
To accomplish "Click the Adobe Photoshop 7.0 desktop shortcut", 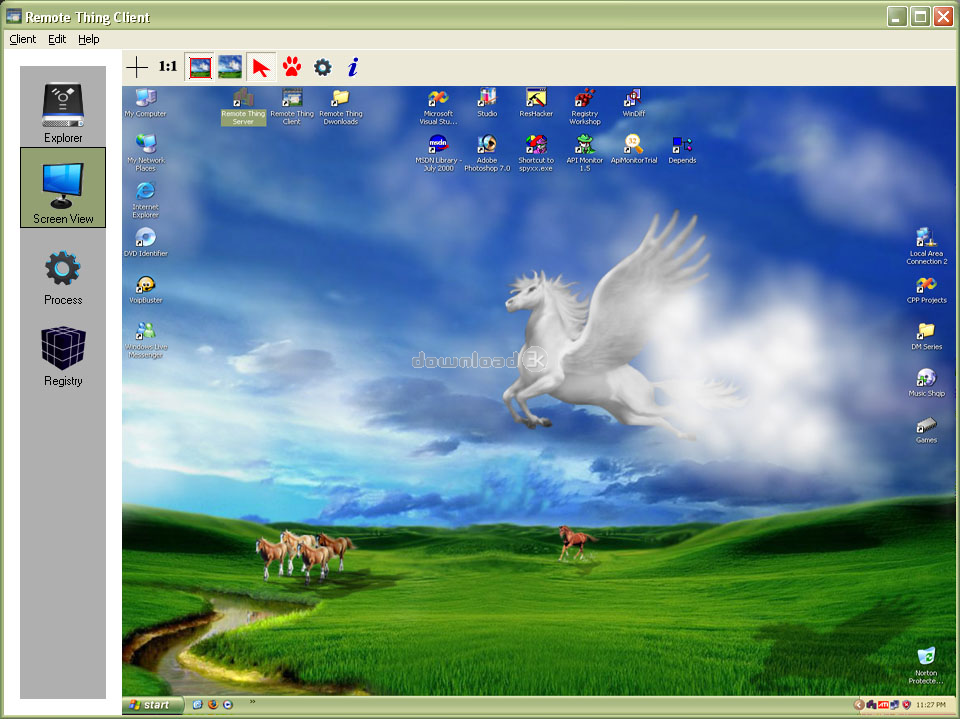I will pyautogui.click(x=487, y=153).
